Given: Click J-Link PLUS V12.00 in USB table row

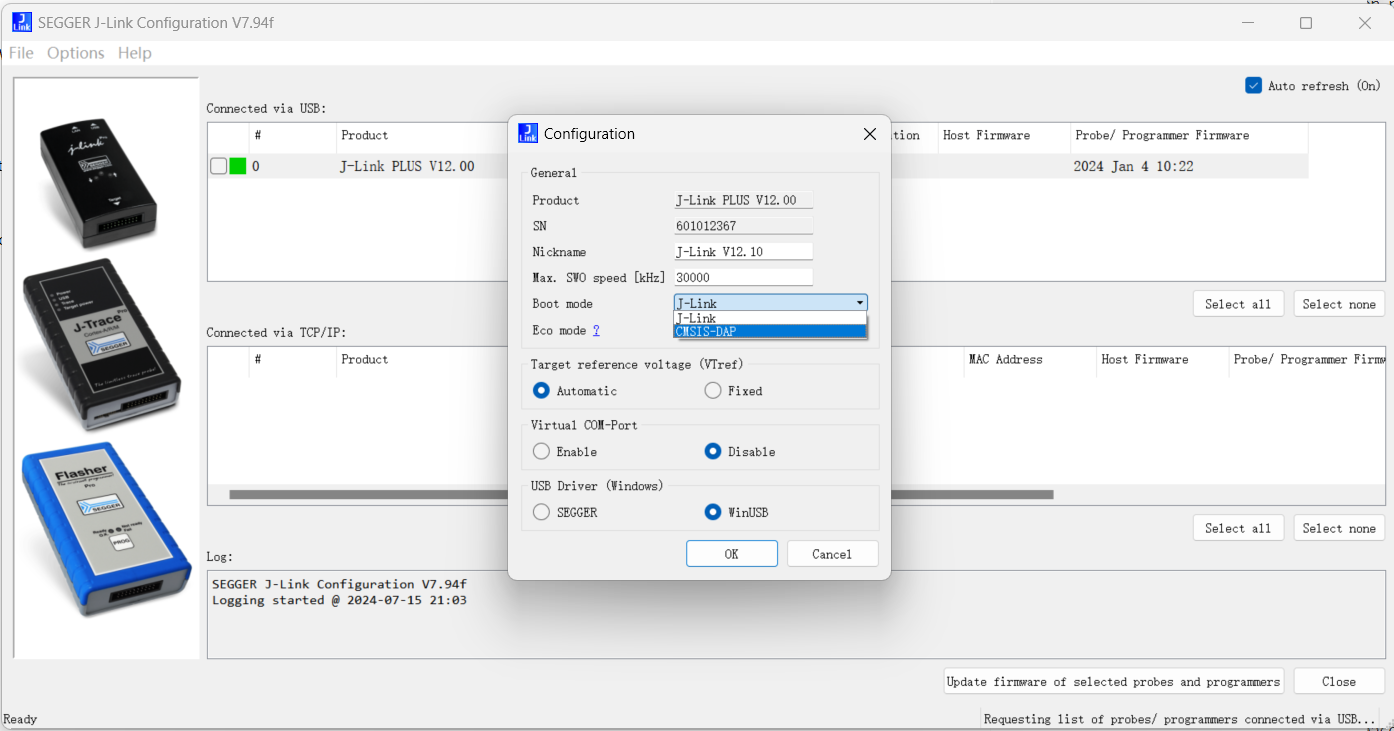Looking at the screenshot, I should pyautogui.click(x=407, y=166).
